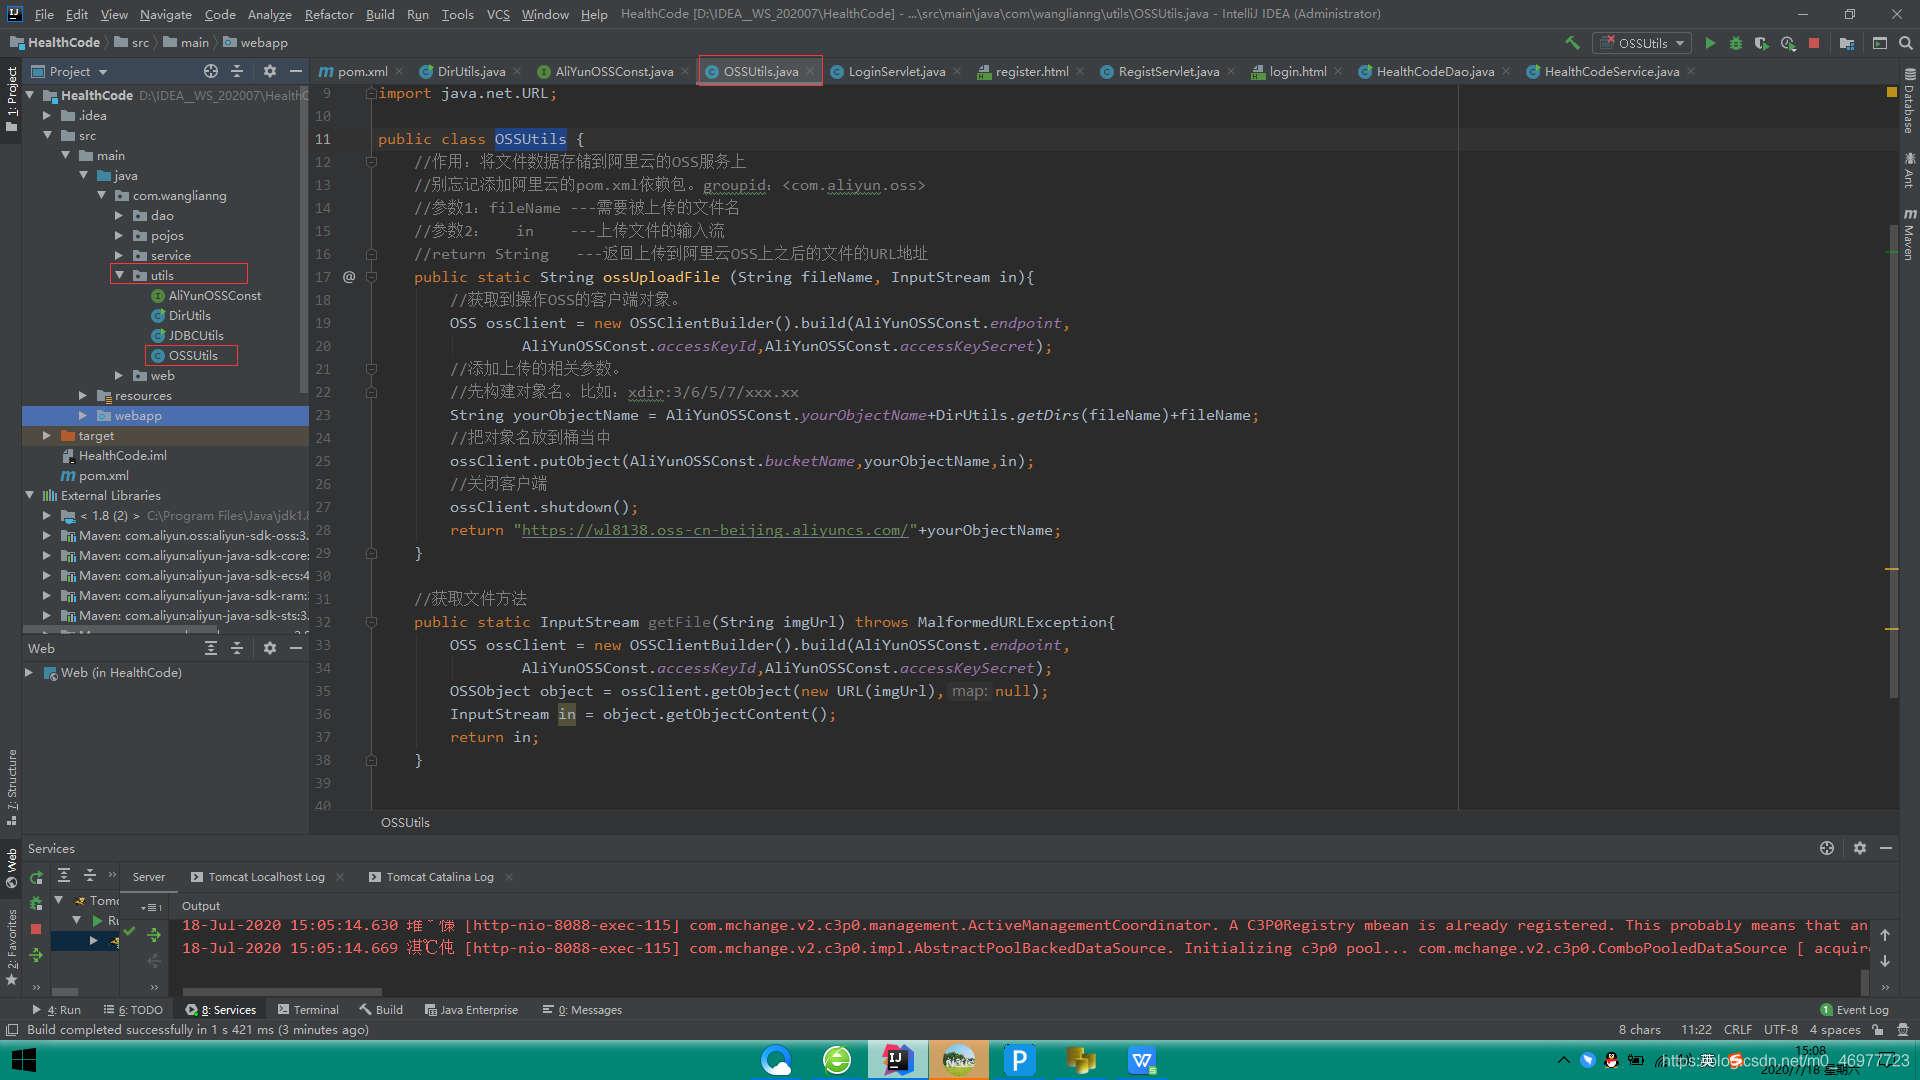This screenshot has width=1920, height=1080.
Task: Click the green hammer Build Project icon
Action: tap(1572, 43)
